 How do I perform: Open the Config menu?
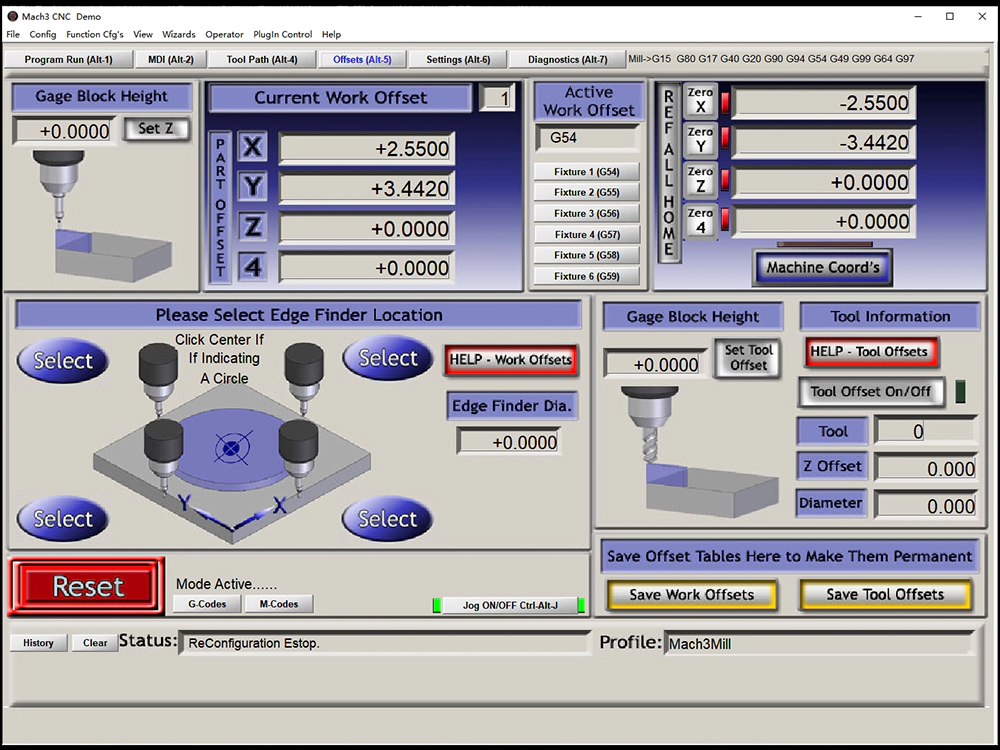tap(43, 34)
